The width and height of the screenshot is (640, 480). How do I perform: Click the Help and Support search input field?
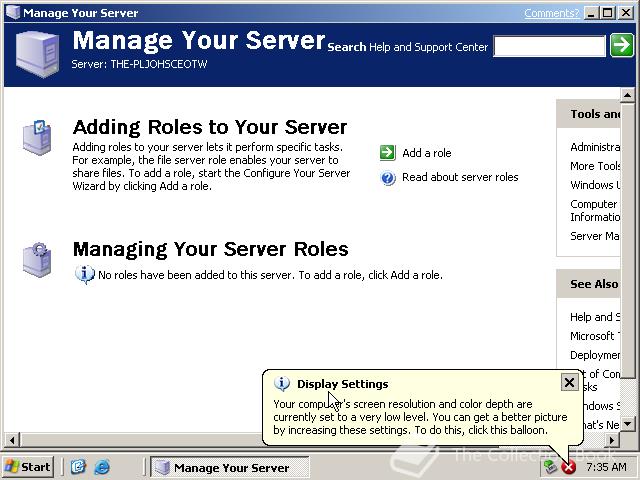pyautogui.click(x=549, y=46)
